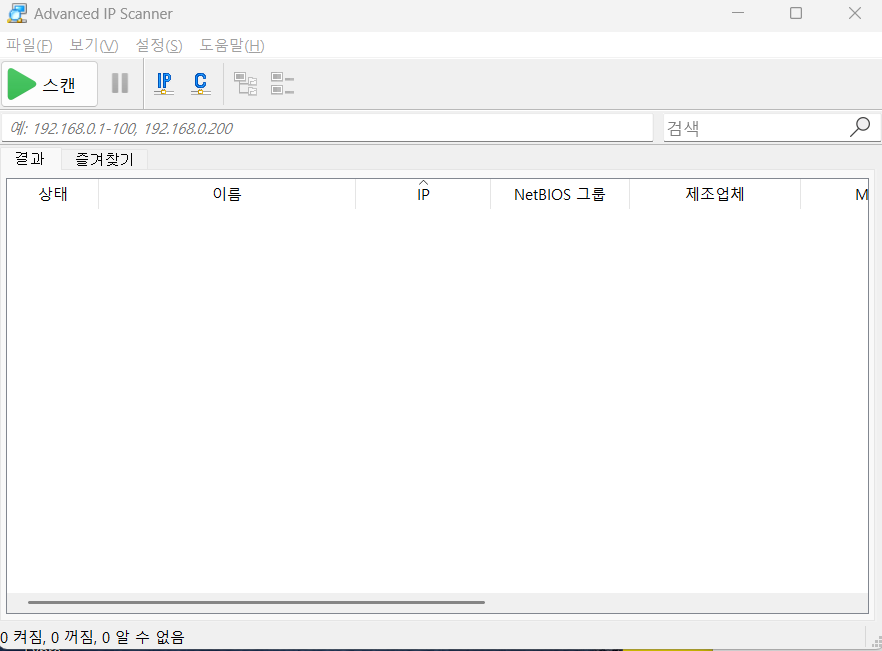Open the 보기(V) menu
The height and width of the screenshot is (651, 882).
(x=94, y=45)
